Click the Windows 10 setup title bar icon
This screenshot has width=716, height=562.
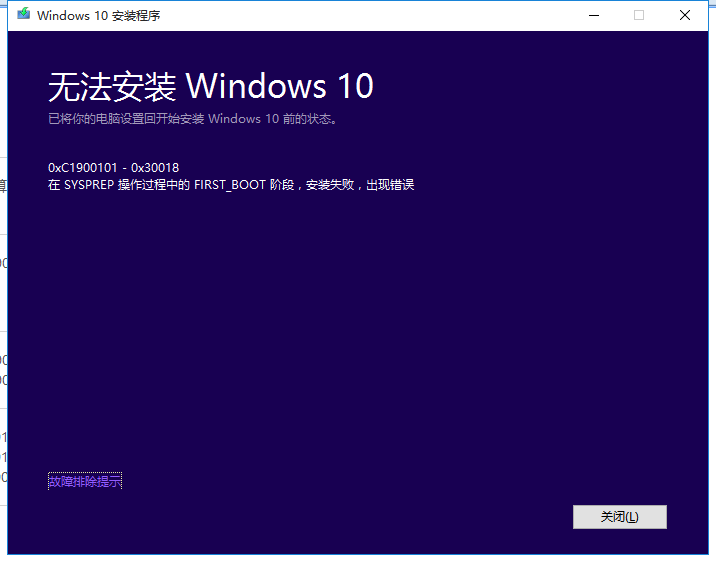tap(23, 14)
